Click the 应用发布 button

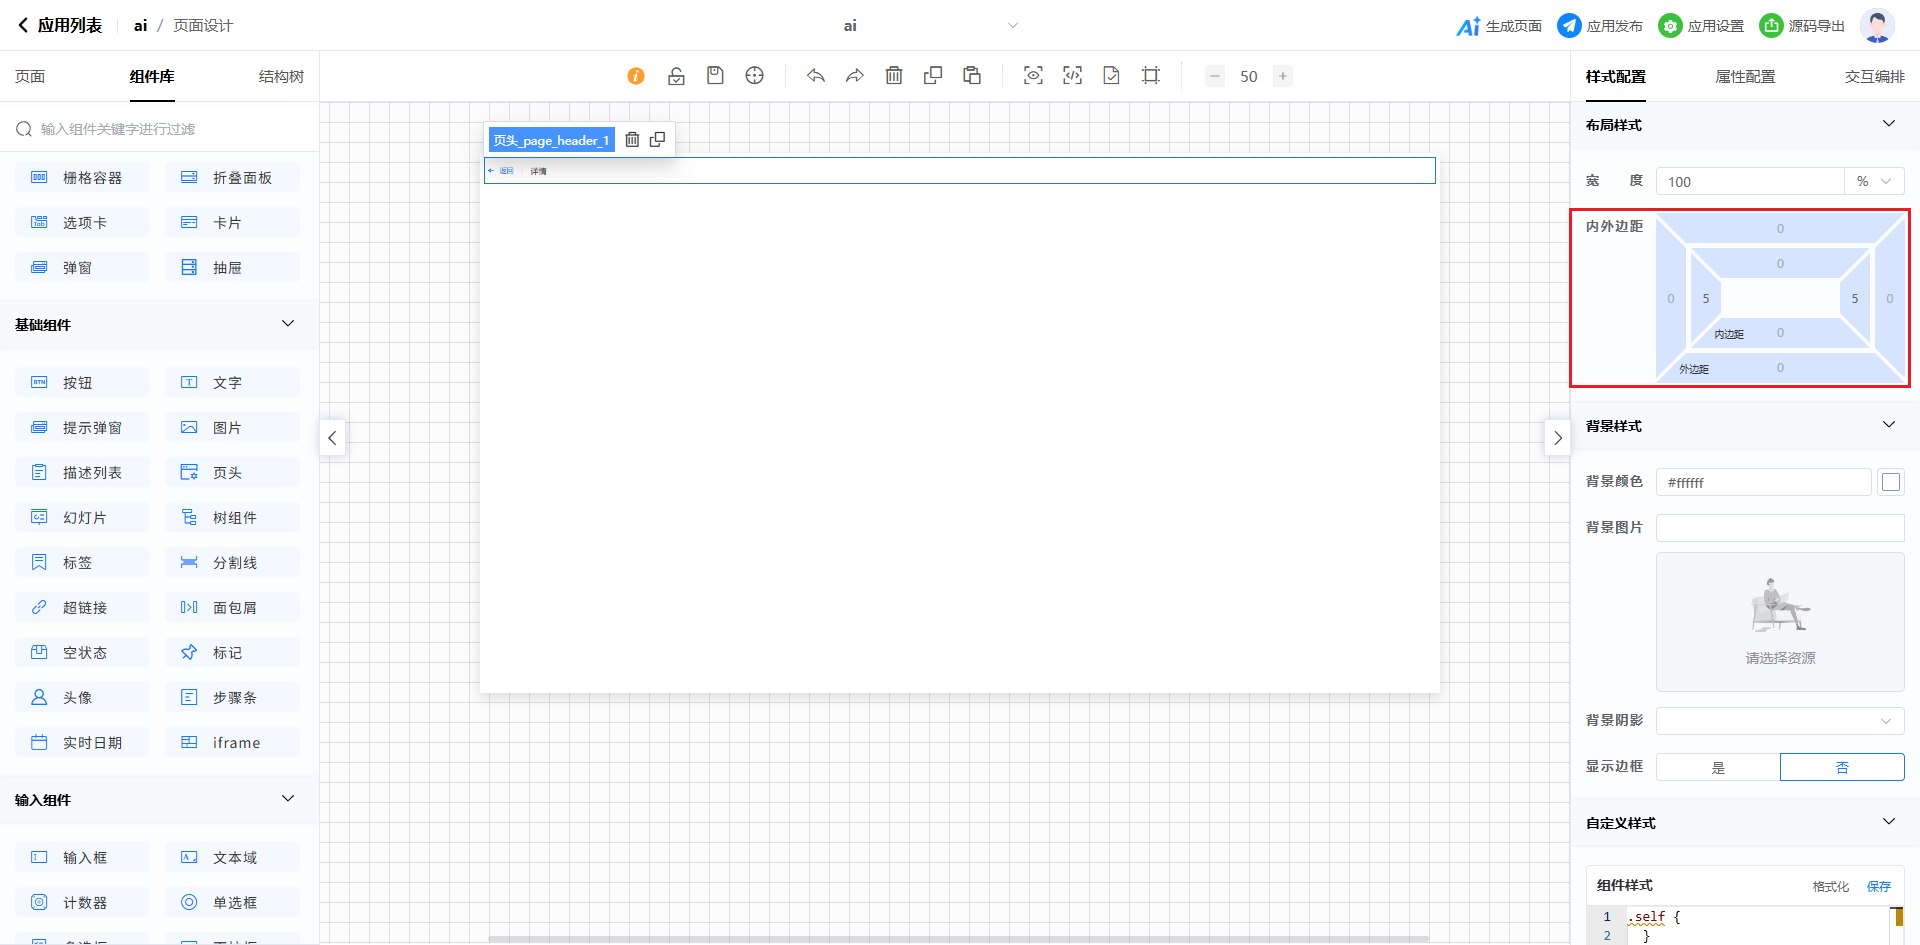(x=1600, y=26)
